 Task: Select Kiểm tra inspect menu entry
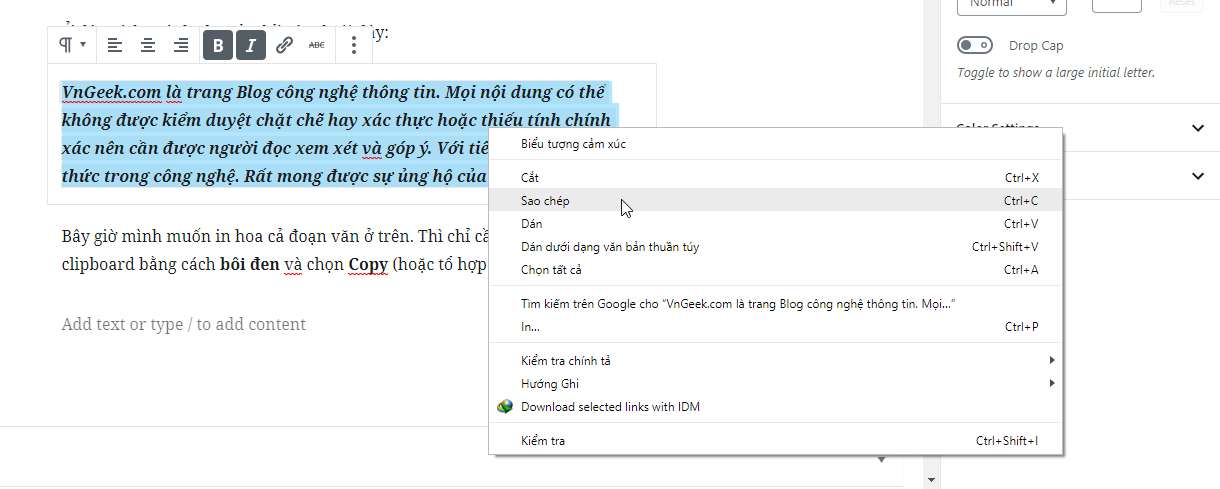click(776, 441)
